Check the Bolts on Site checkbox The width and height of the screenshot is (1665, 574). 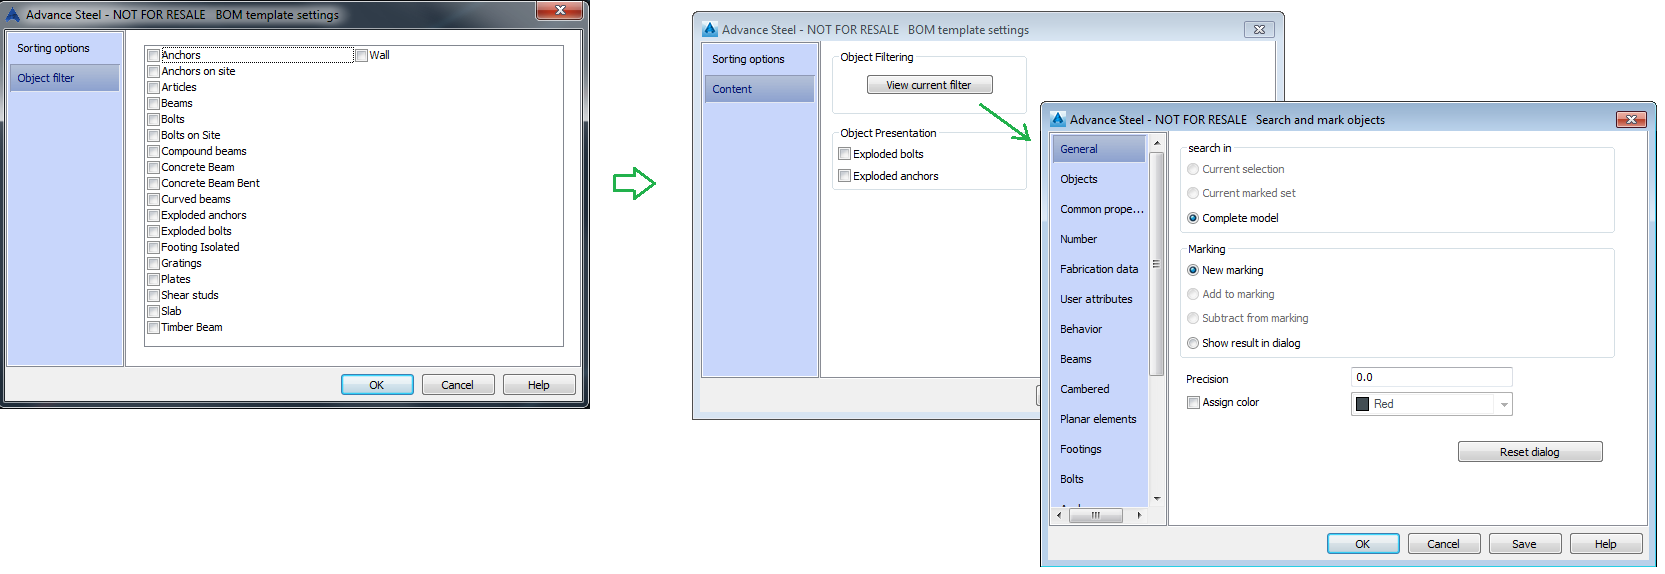point(153,136)
